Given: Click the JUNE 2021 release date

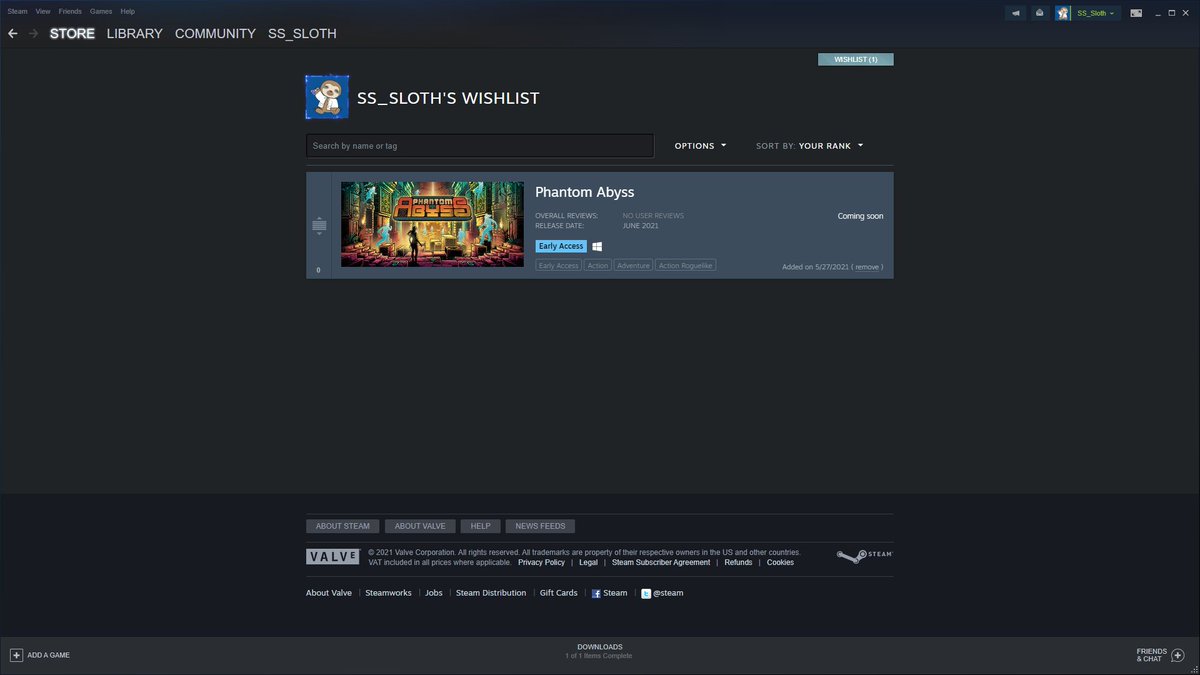Looking at the screenshot, I should 640,226.
